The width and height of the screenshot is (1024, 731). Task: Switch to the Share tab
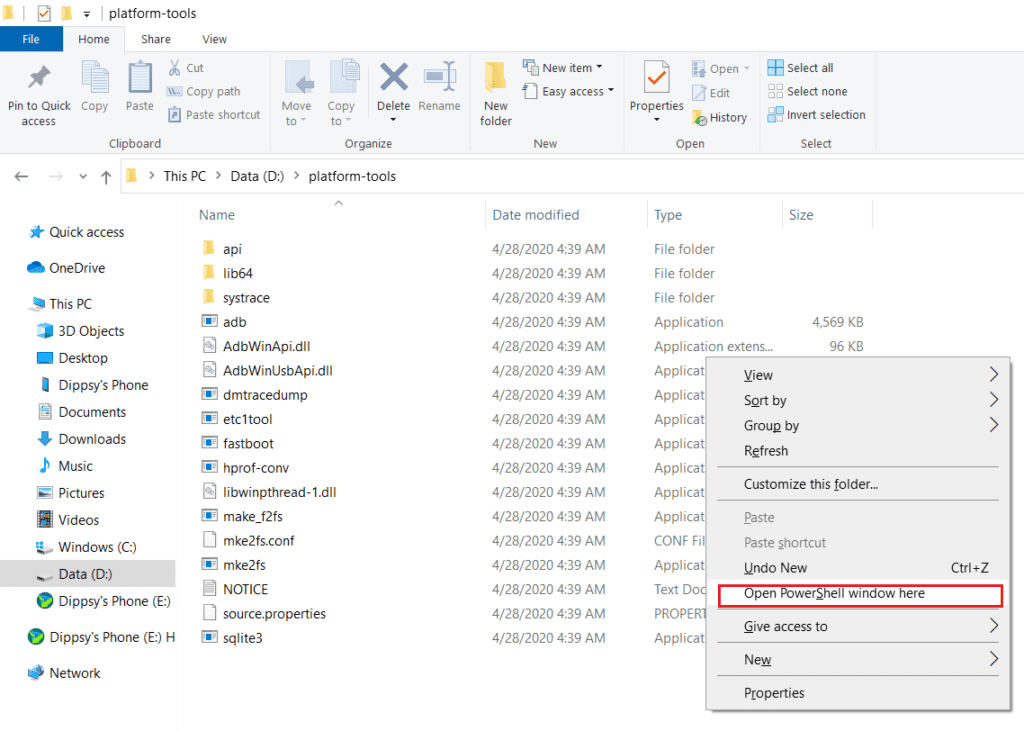click(x=155, y=39)
